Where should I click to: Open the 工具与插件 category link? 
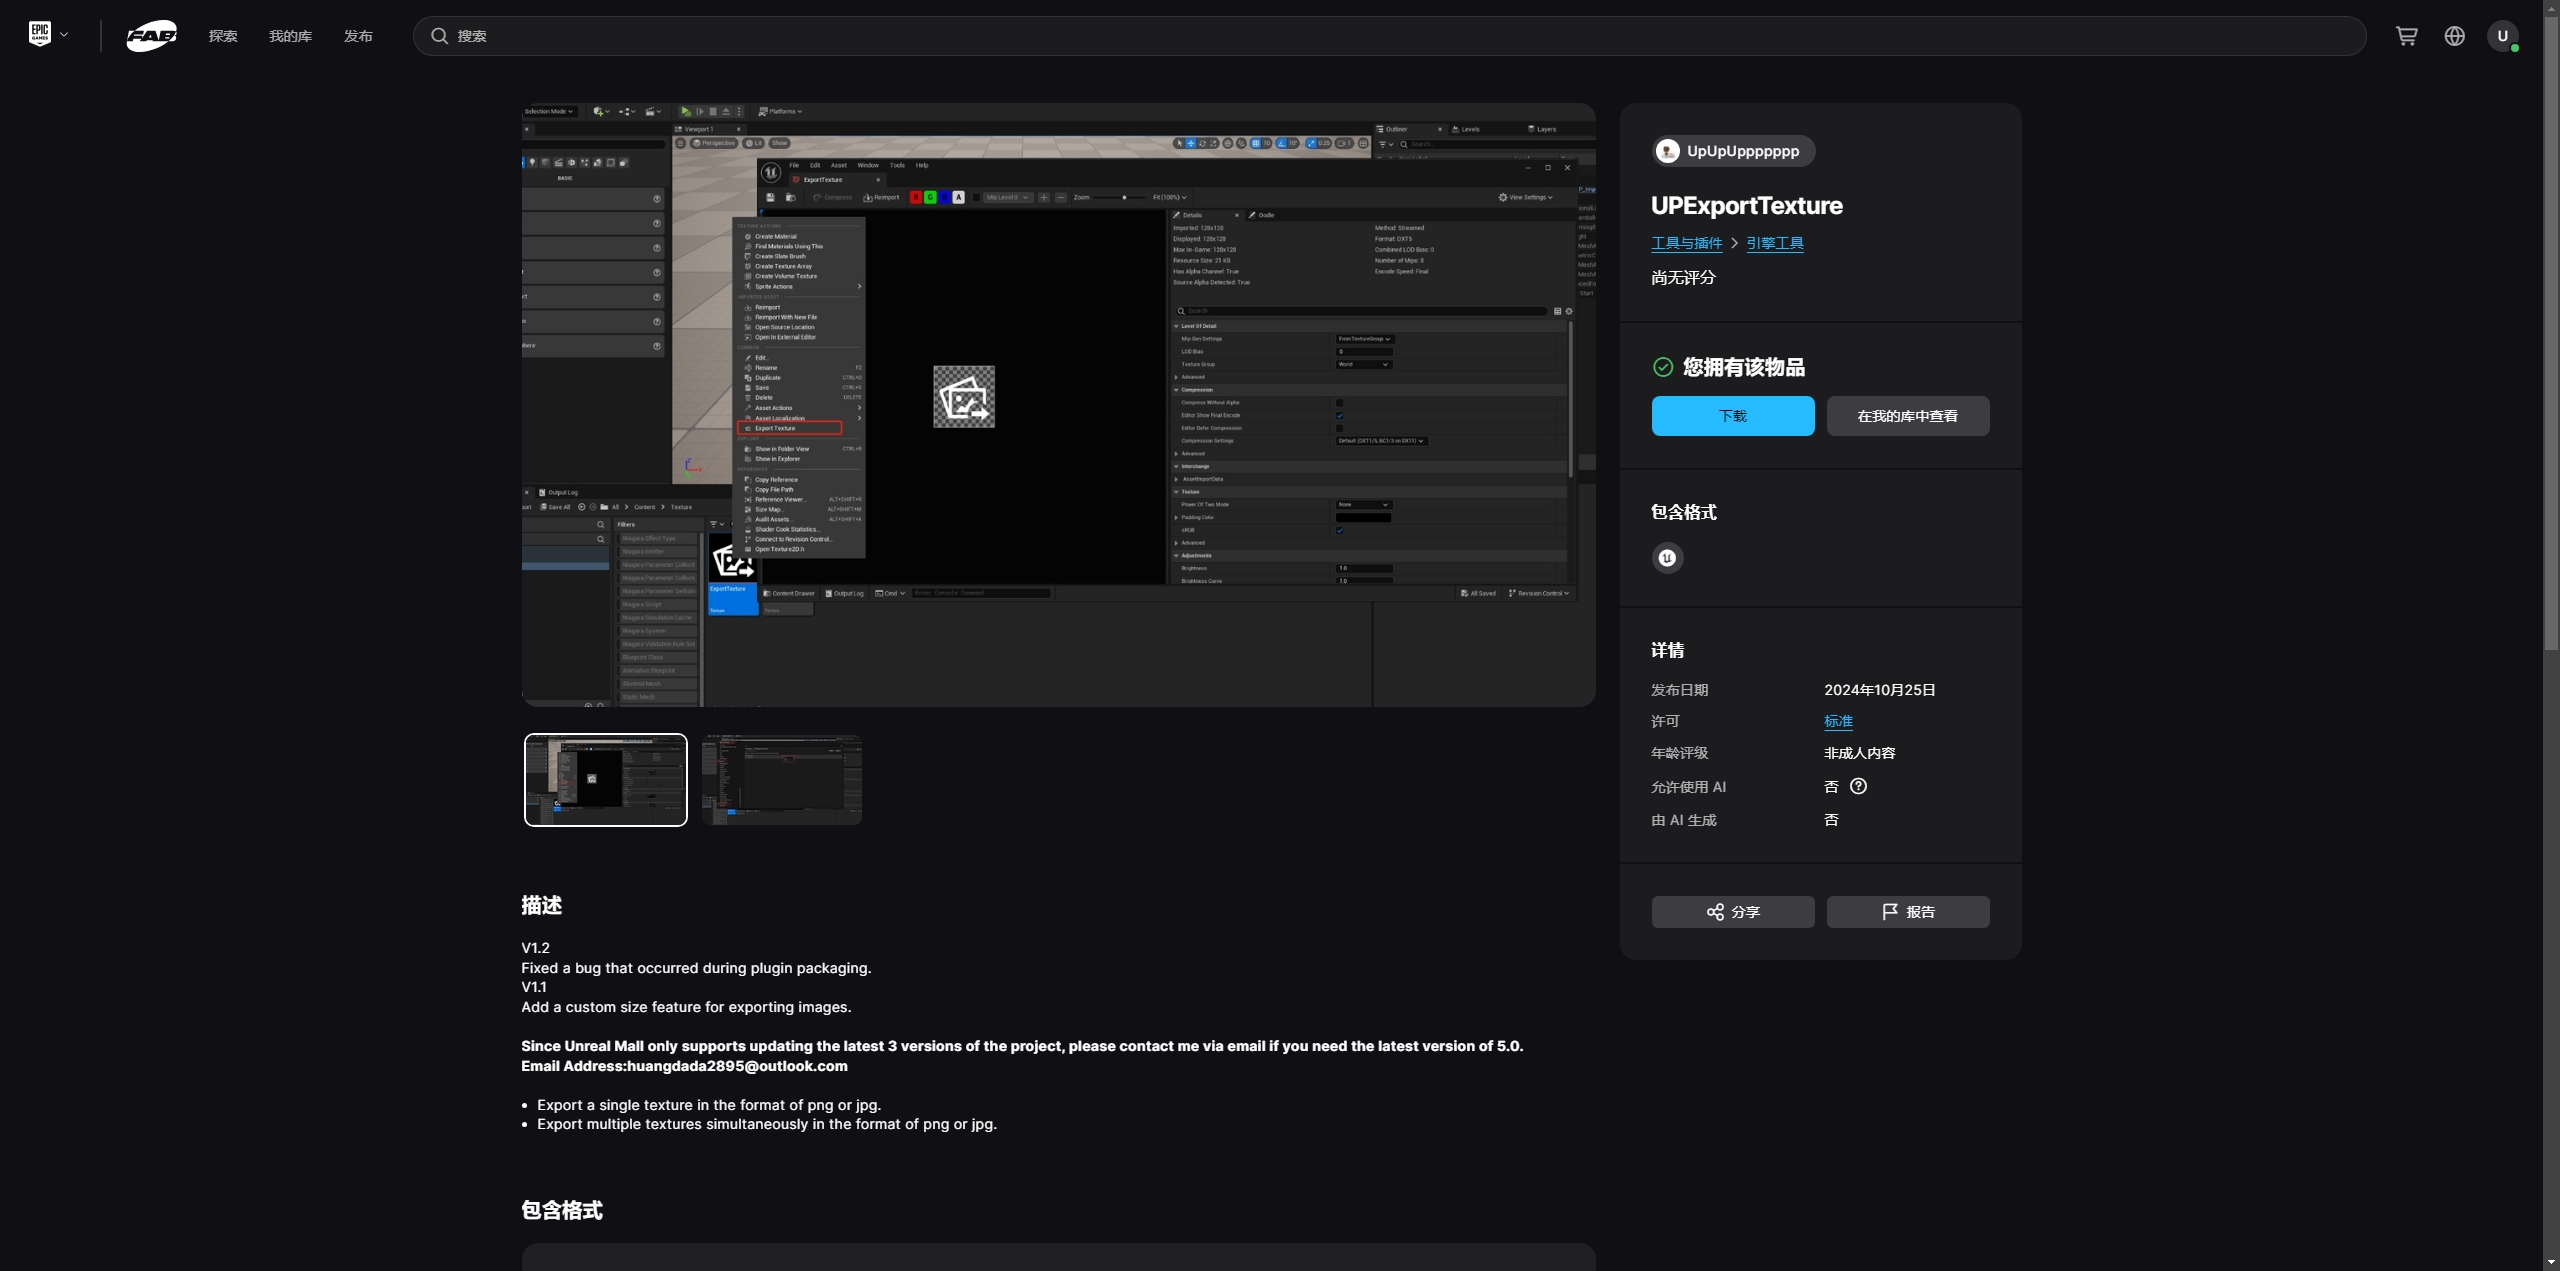pos(1686,243)
